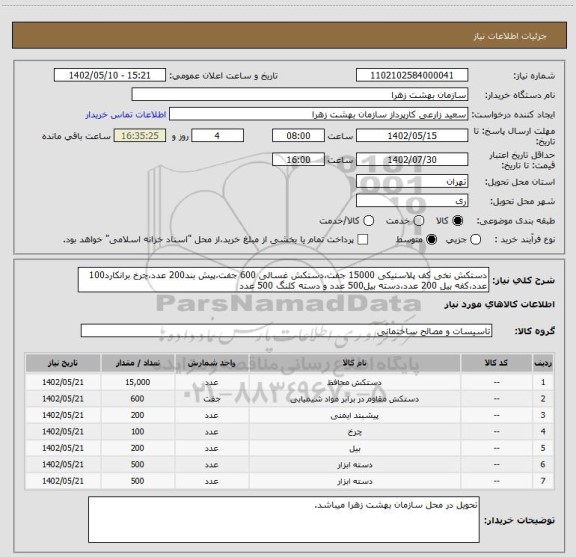Click the تهران province field
Viewport: 576px width, 557px height.
(x=412, y=182)
